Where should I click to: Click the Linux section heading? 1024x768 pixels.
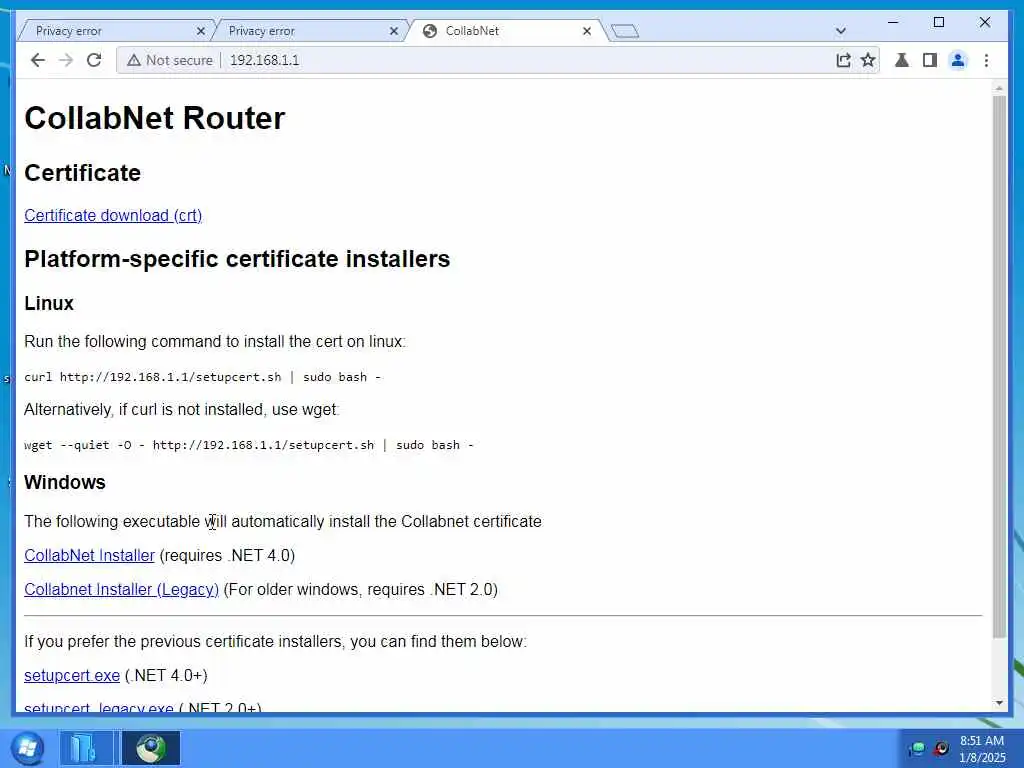coord(49,303)
